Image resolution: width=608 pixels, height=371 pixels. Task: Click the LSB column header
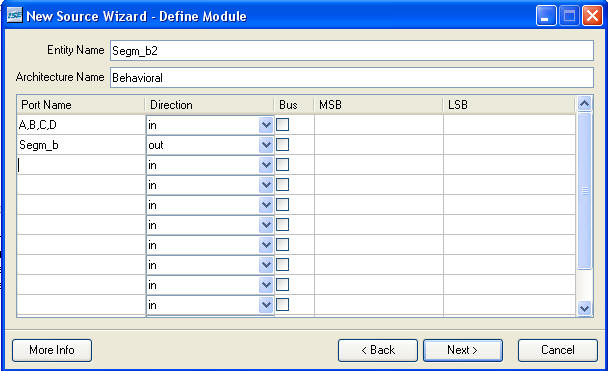(509, 105)
